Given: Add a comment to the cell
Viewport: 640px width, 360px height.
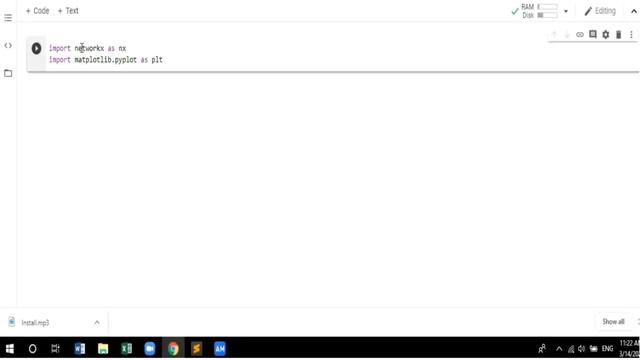Looking at the screenshot, I should coord(593,35).
